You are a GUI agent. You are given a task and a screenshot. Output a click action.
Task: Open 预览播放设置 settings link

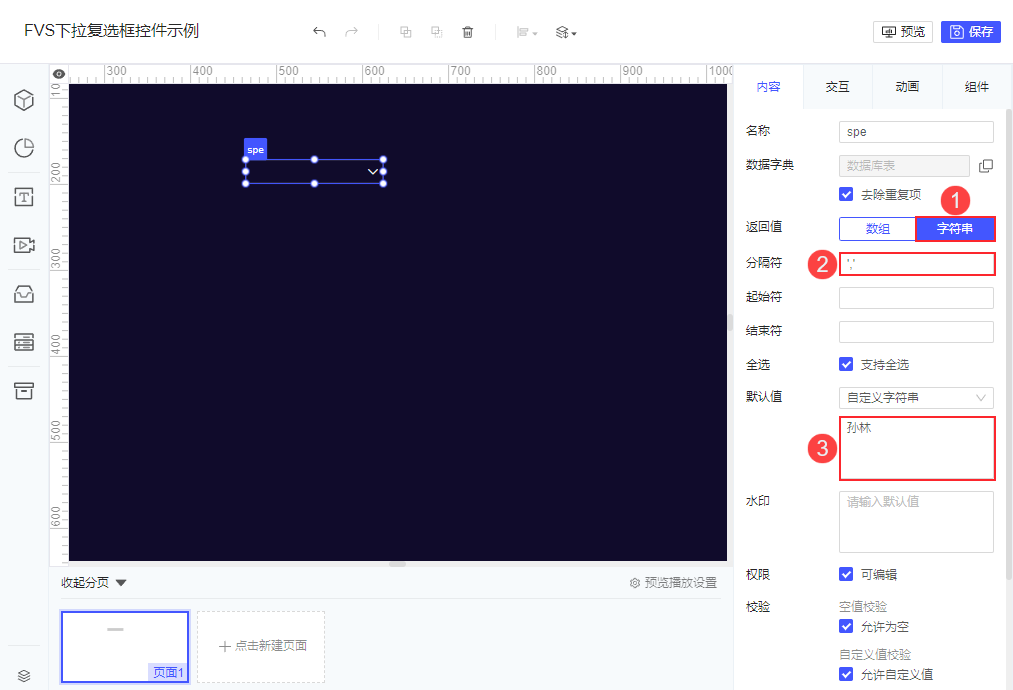pyautogui.click(x=673, y=583)
